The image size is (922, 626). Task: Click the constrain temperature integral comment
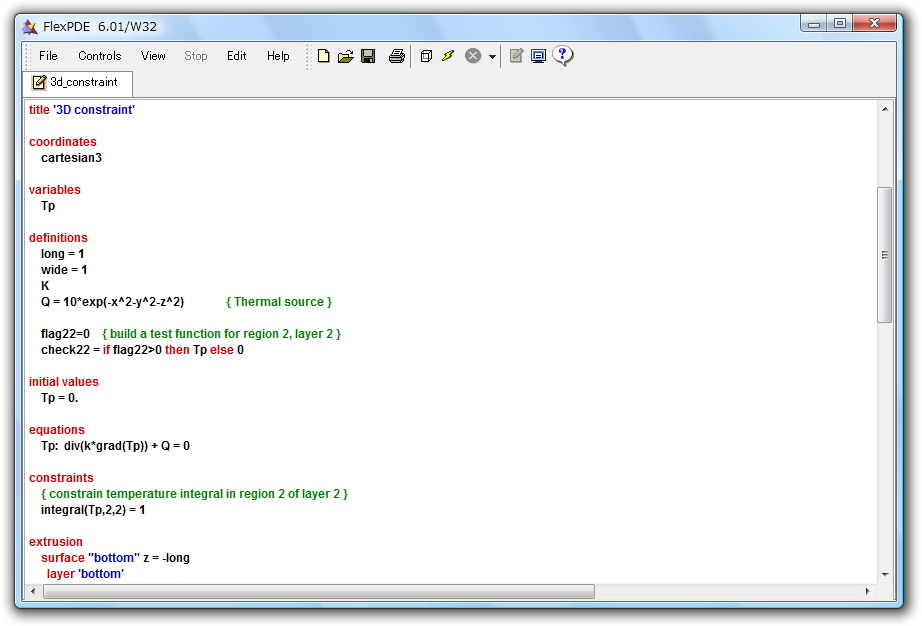(x=194, y=494)
